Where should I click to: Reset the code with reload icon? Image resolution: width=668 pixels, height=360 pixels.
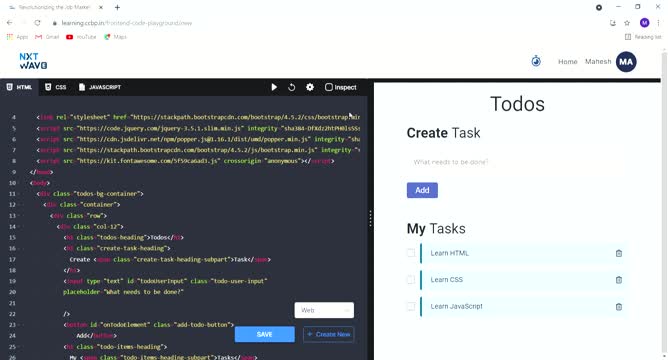[291, 87]
